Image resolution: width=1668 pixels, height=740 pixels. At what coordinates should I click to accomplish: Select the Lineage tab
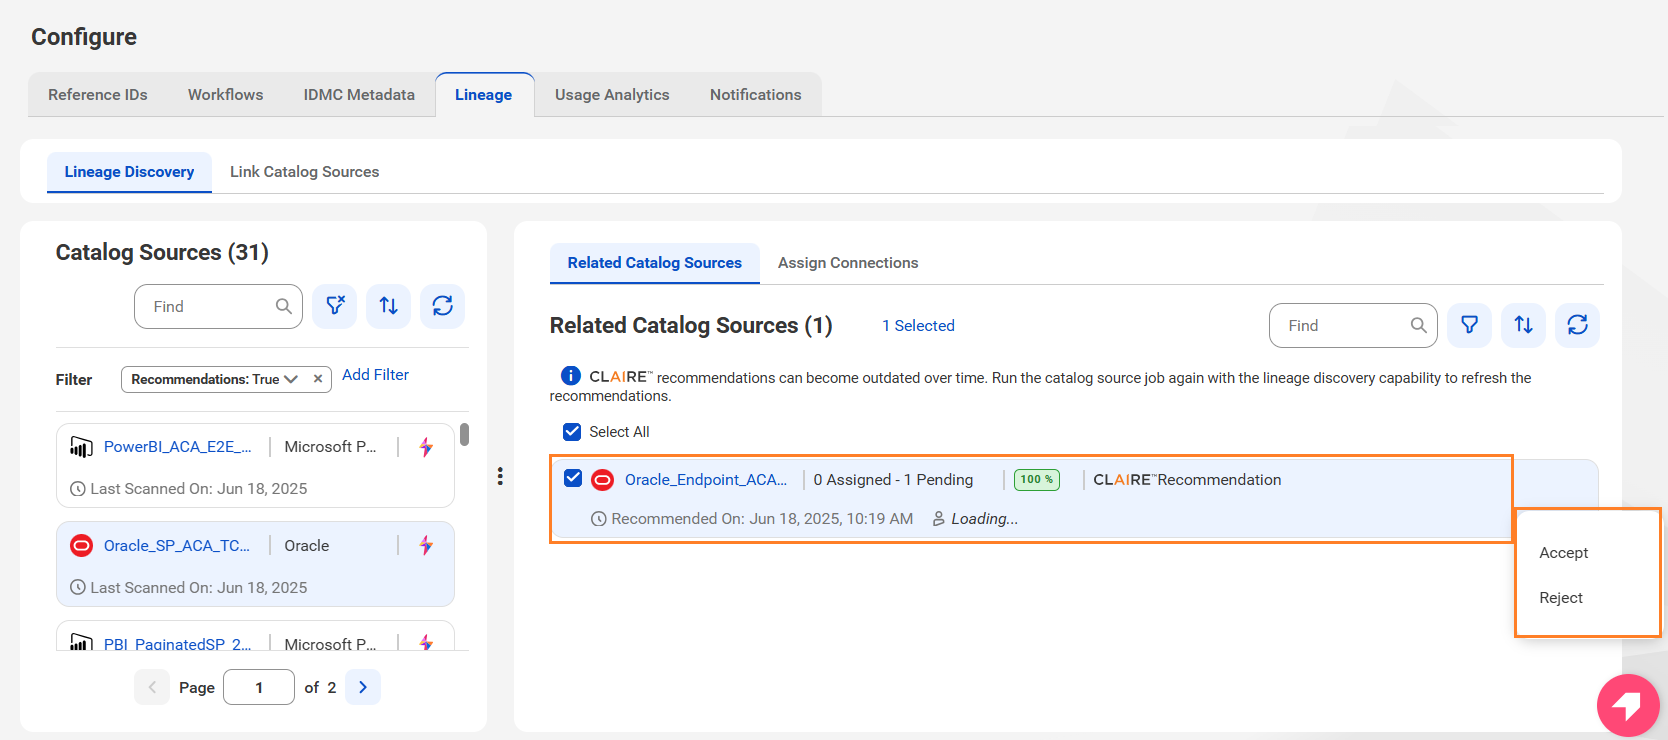484,95
